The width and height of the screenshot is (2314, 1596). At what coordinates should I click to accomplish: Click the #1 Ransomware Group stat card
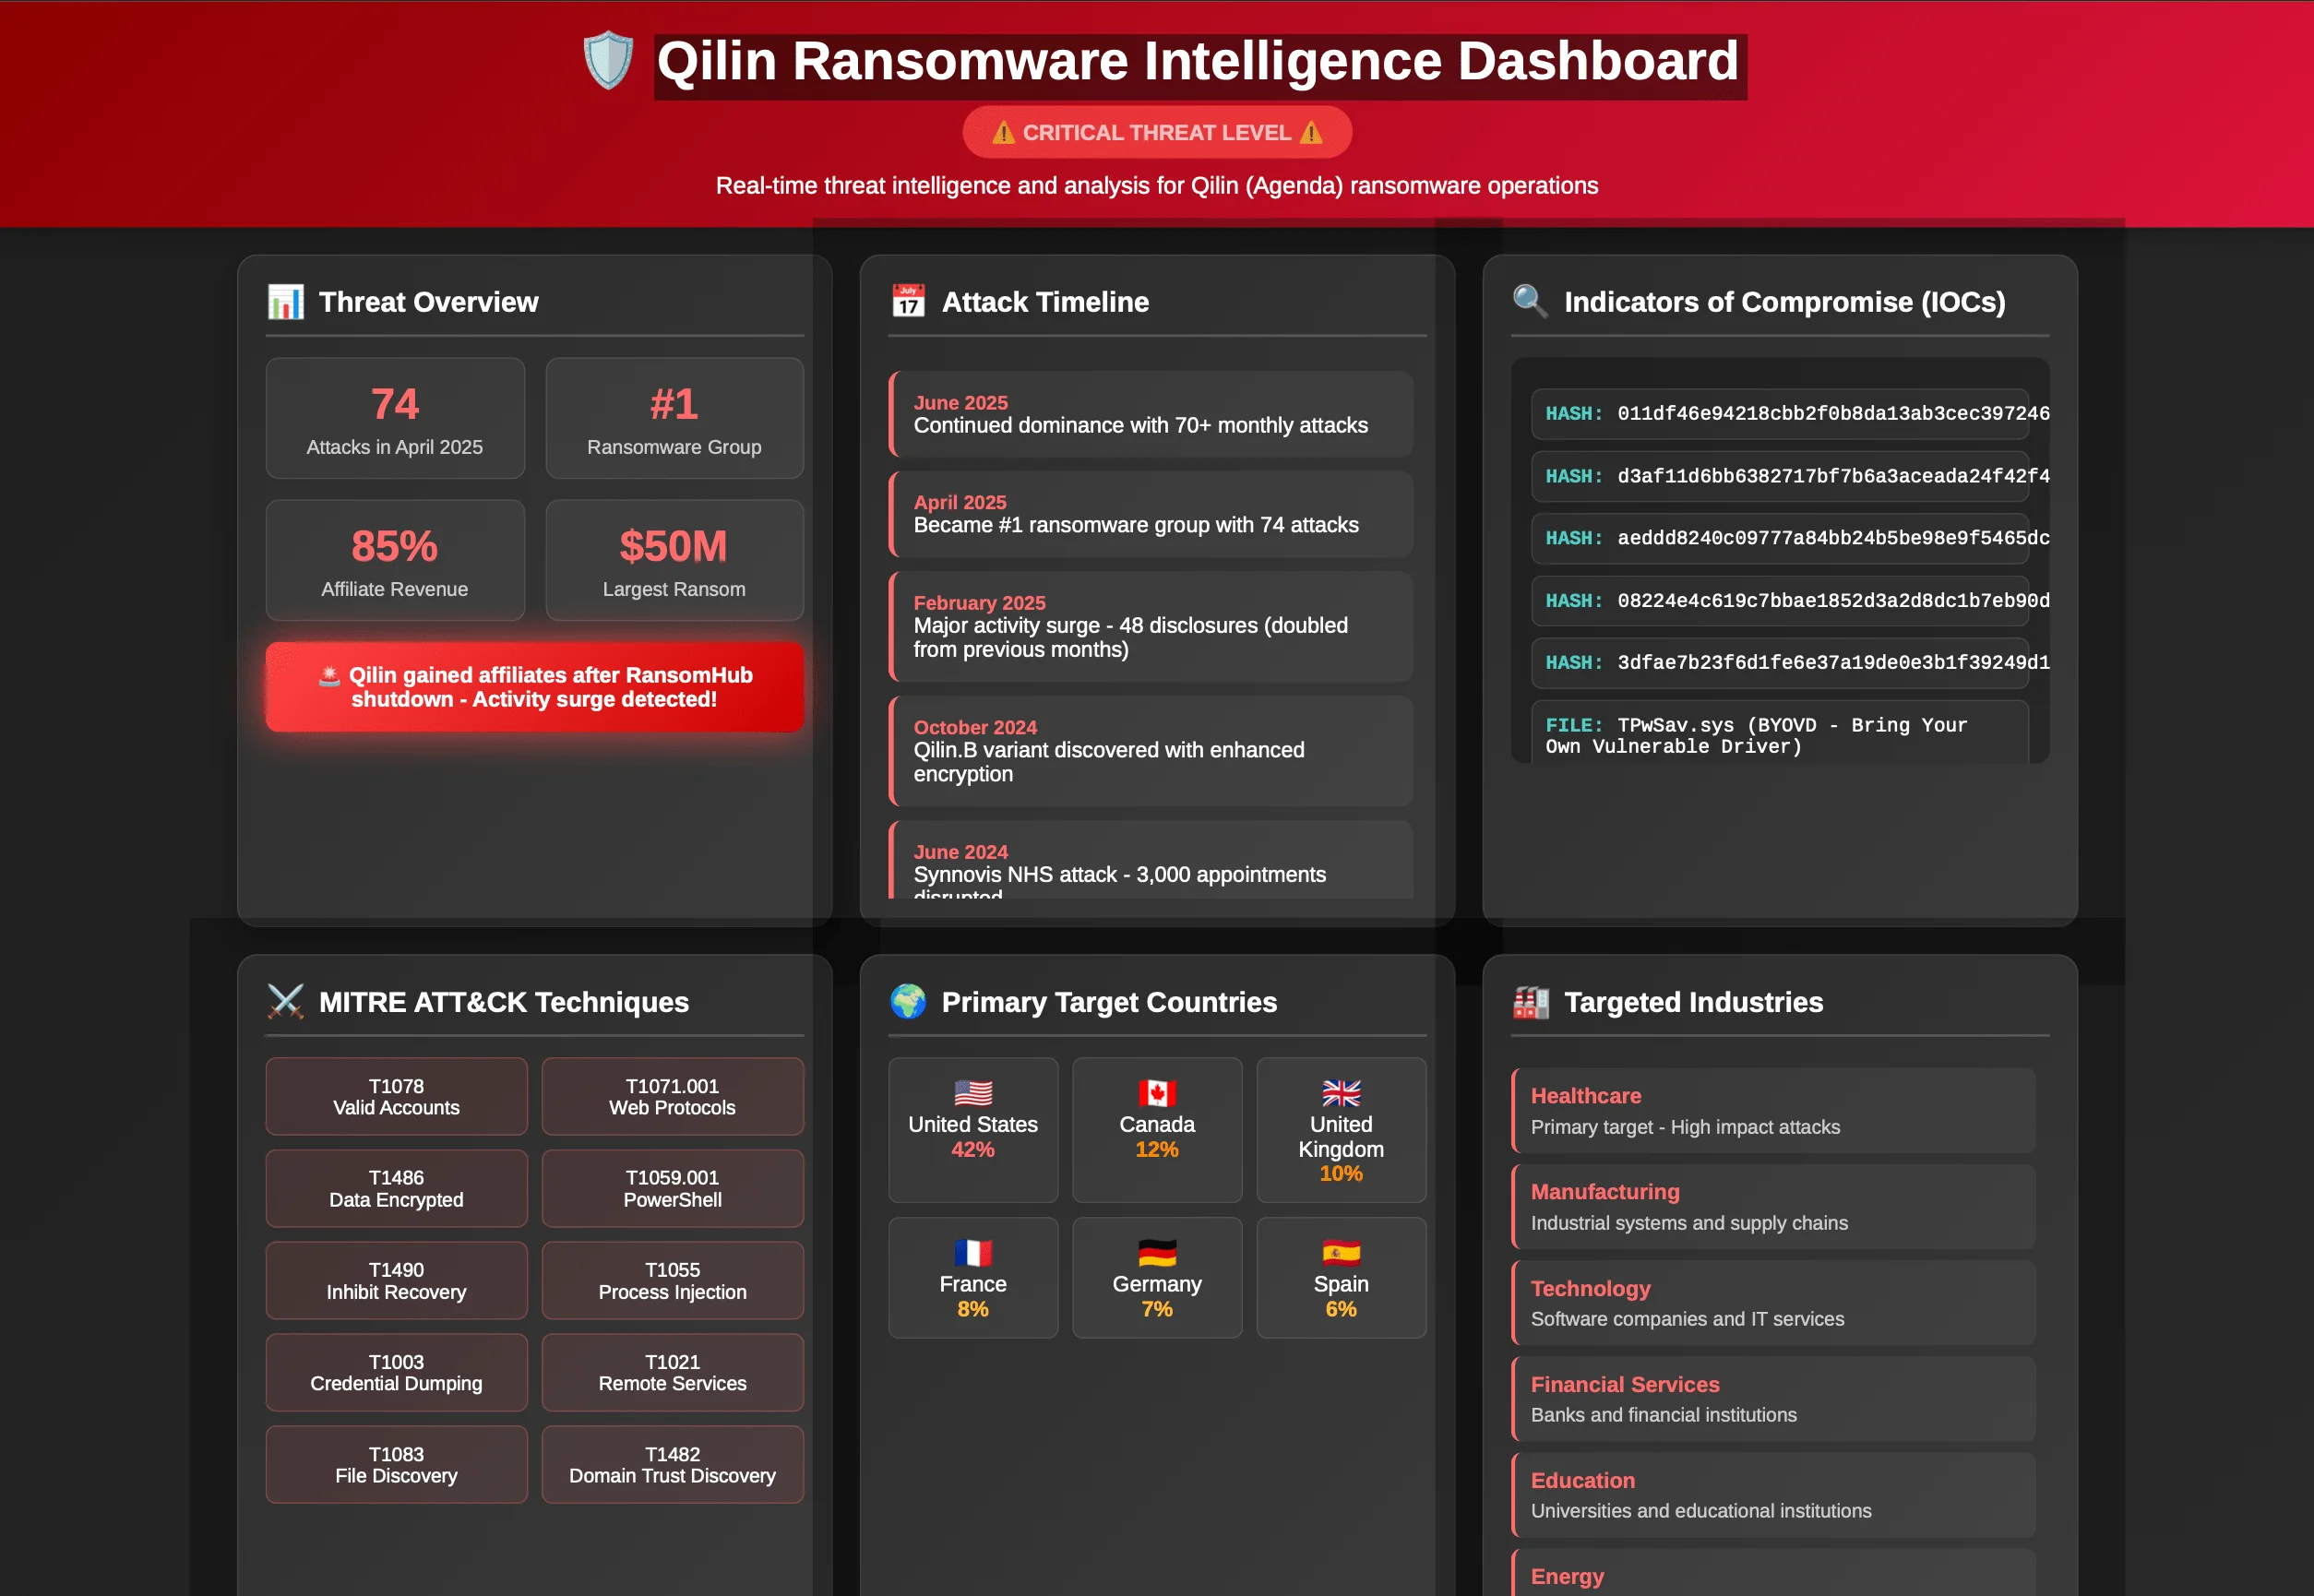point(675,418)
